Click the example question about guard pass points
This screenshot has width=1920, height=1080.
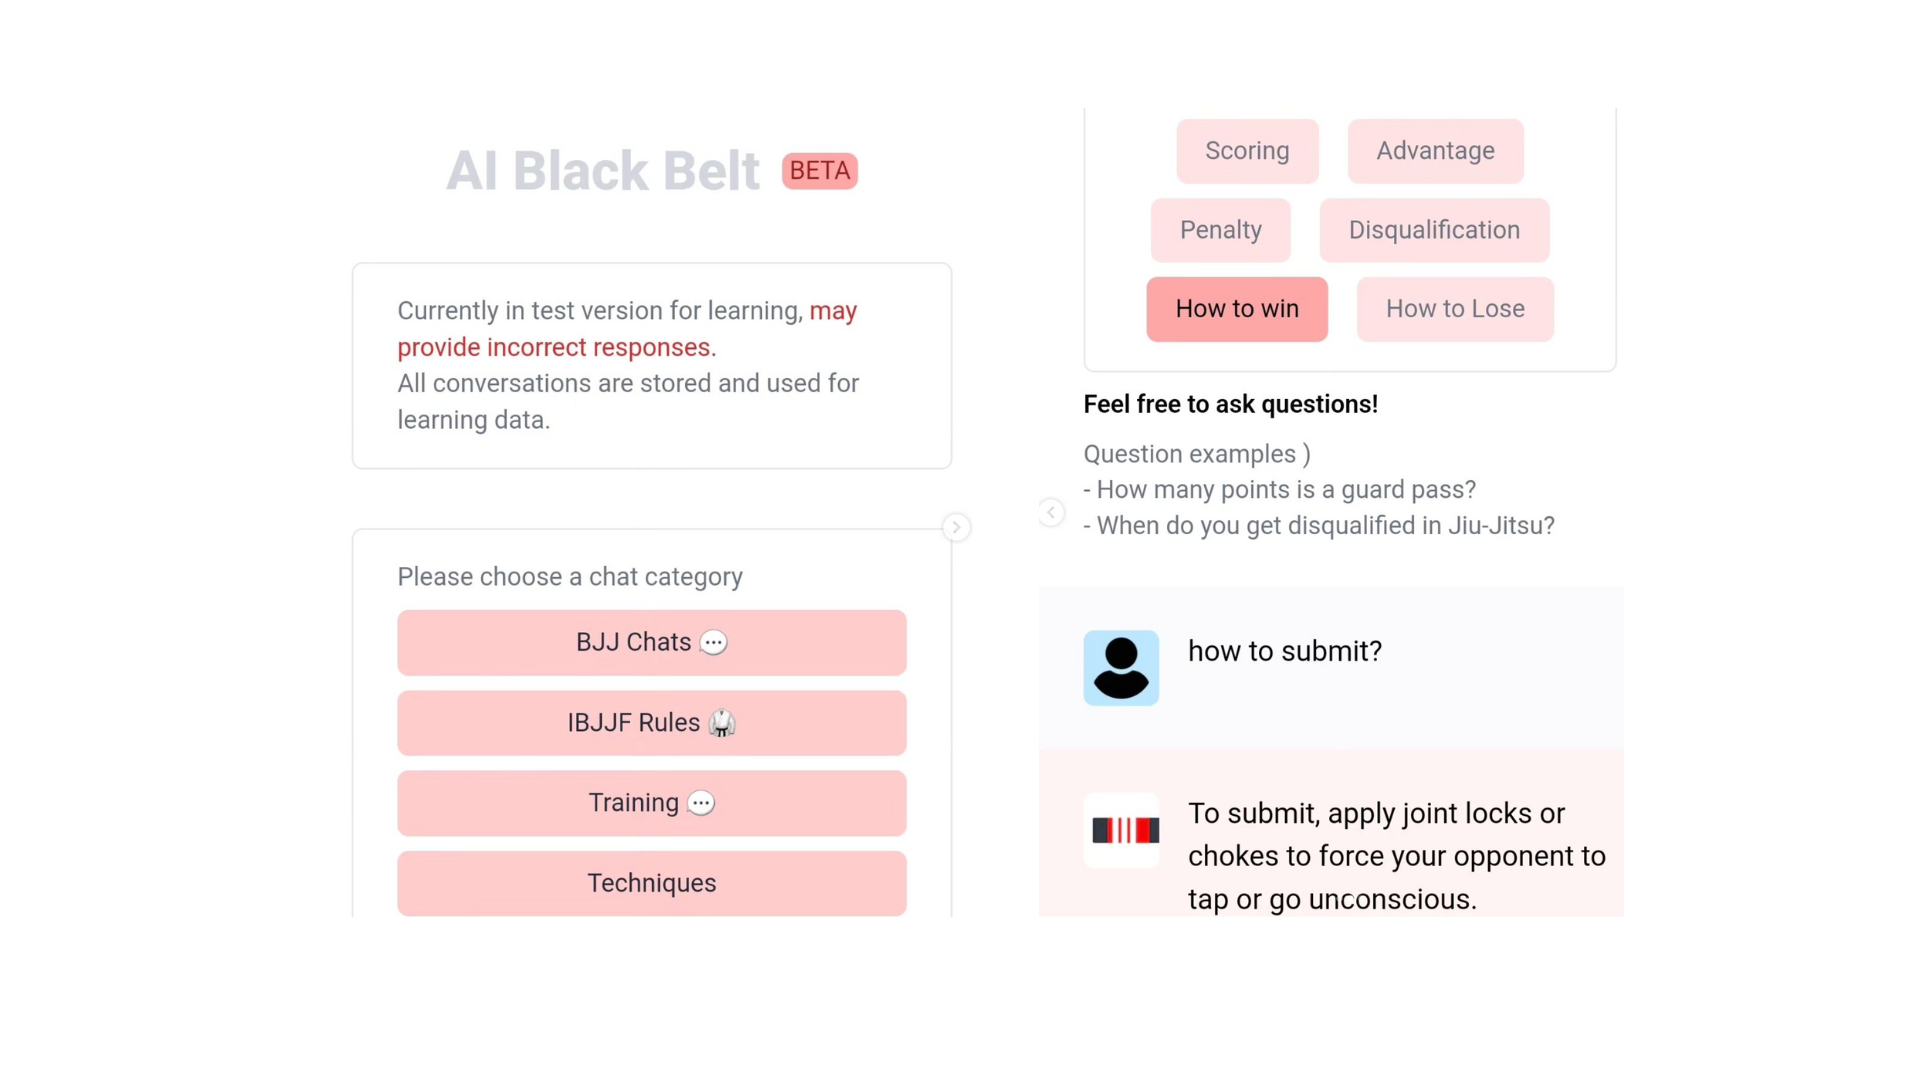(x=1279, y=490)
